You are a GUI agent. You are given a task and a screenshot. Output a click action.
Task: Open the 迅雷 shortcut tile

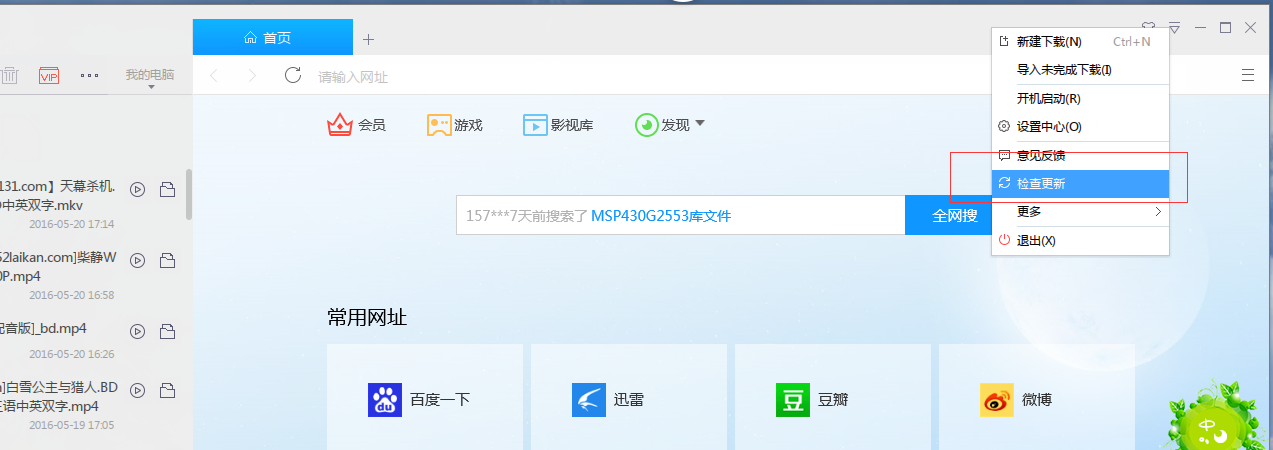pyautogui.click(x=629, y=397)
